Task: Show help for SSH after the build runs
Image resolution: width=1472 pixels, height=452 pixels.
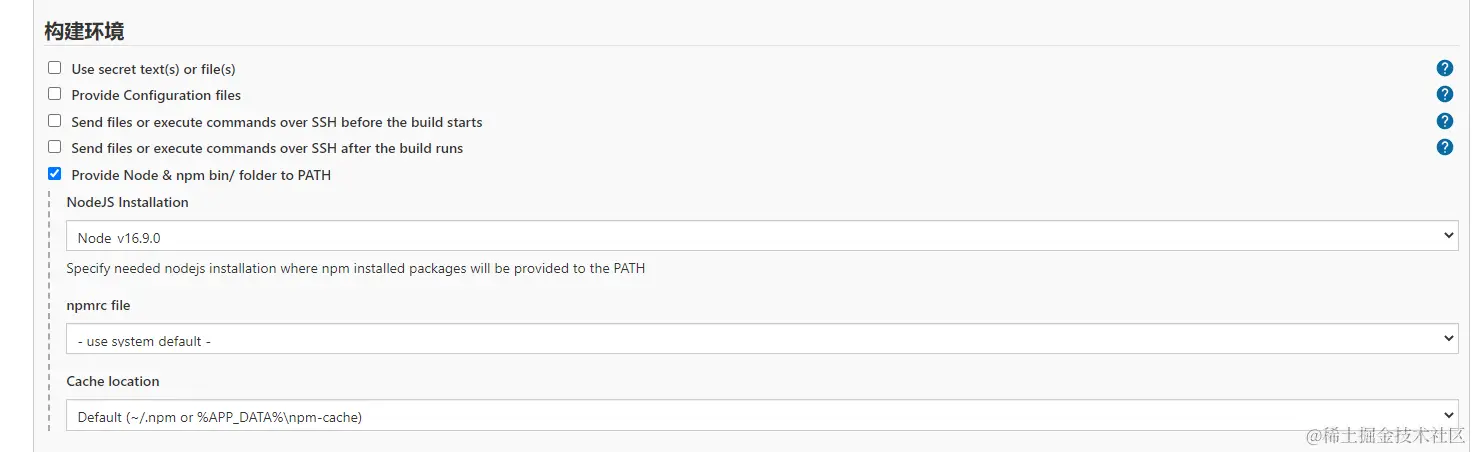Action: tap(1444, 147)
